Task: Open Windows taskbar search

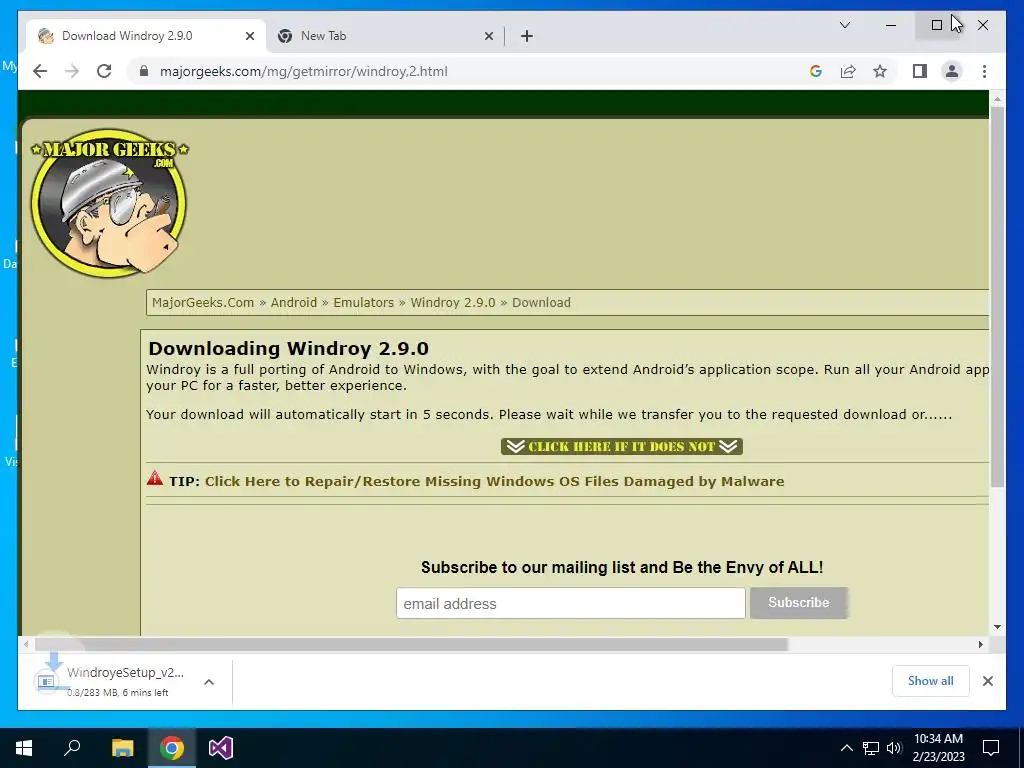Action: 72,748
